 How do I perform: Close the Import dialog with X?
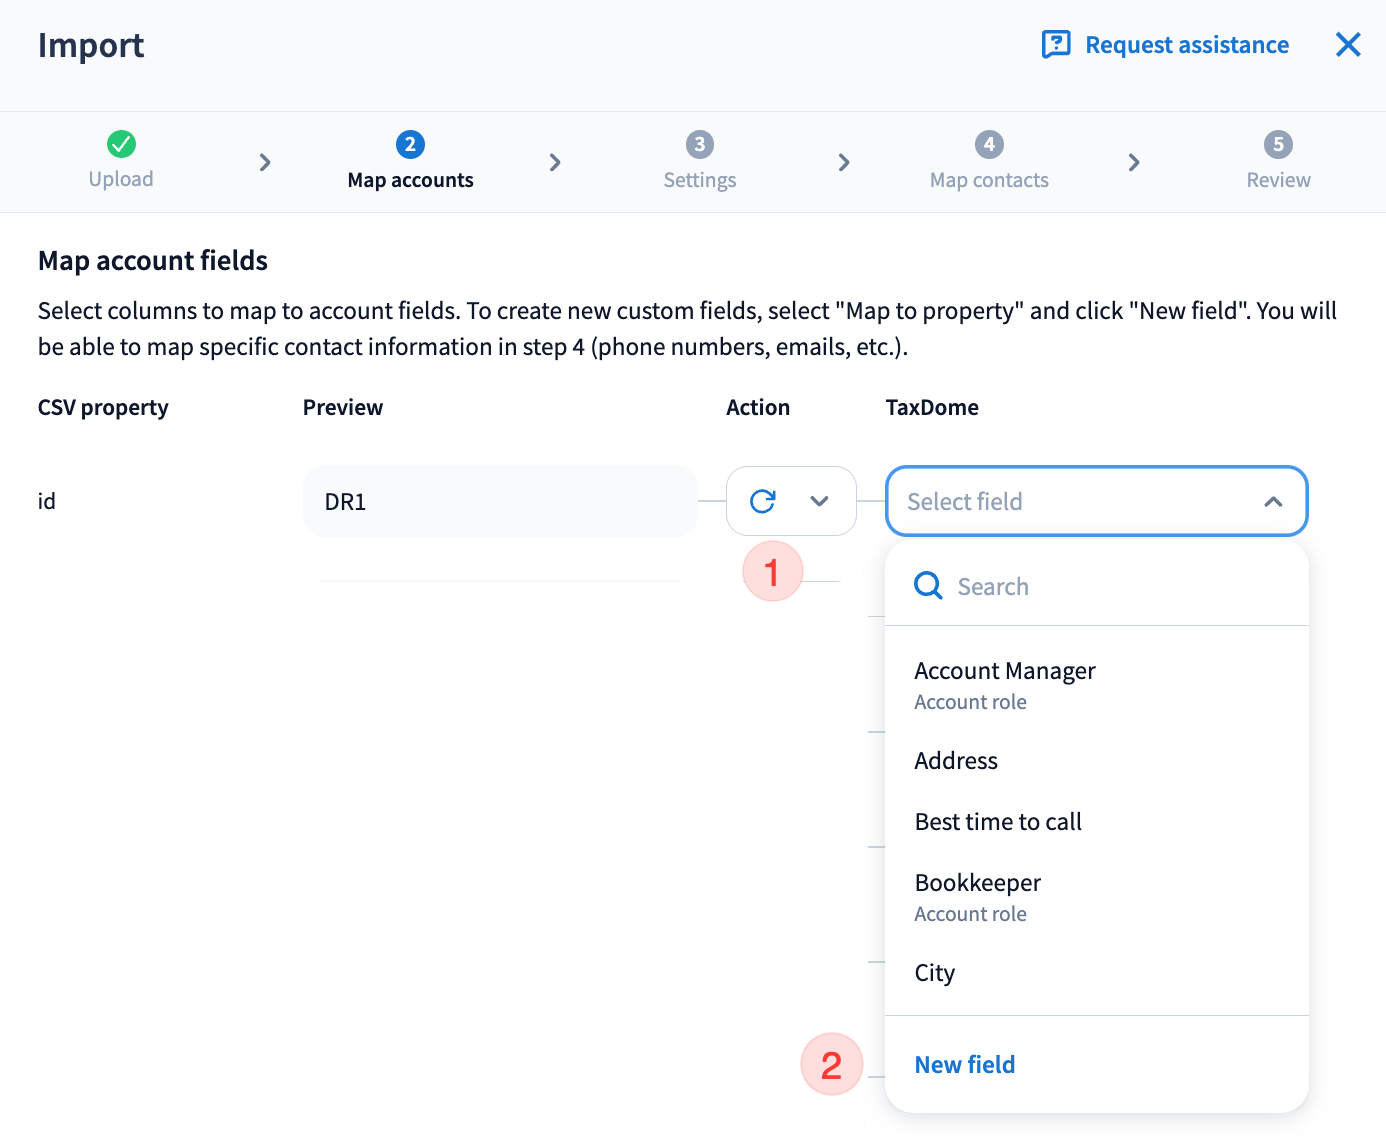[x=1347, y=45]
